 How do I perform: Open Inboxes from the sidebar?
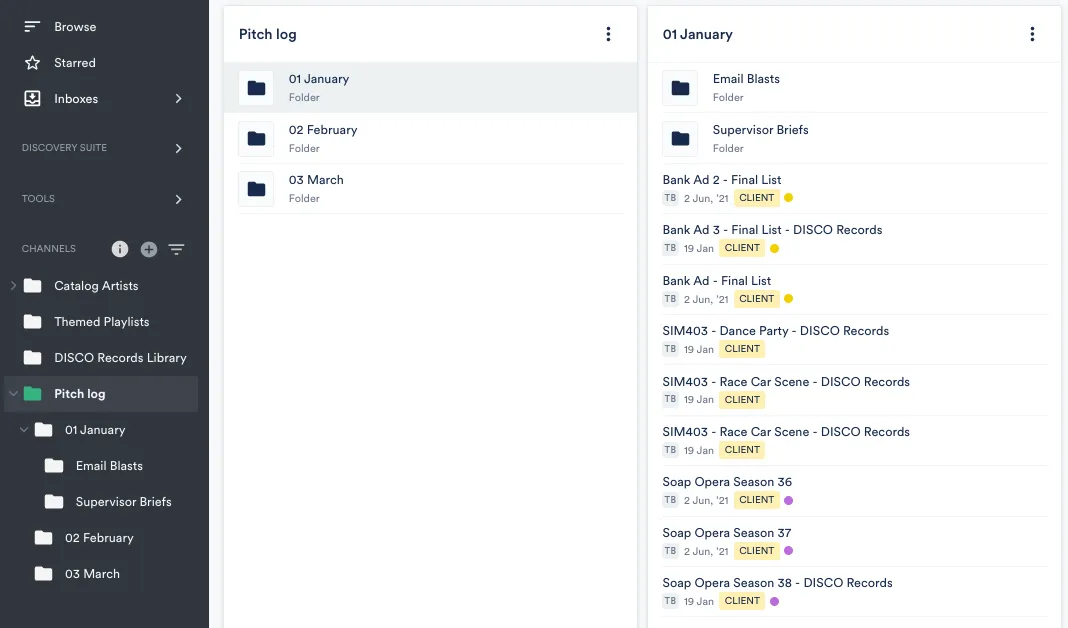[x=76, y=98]
